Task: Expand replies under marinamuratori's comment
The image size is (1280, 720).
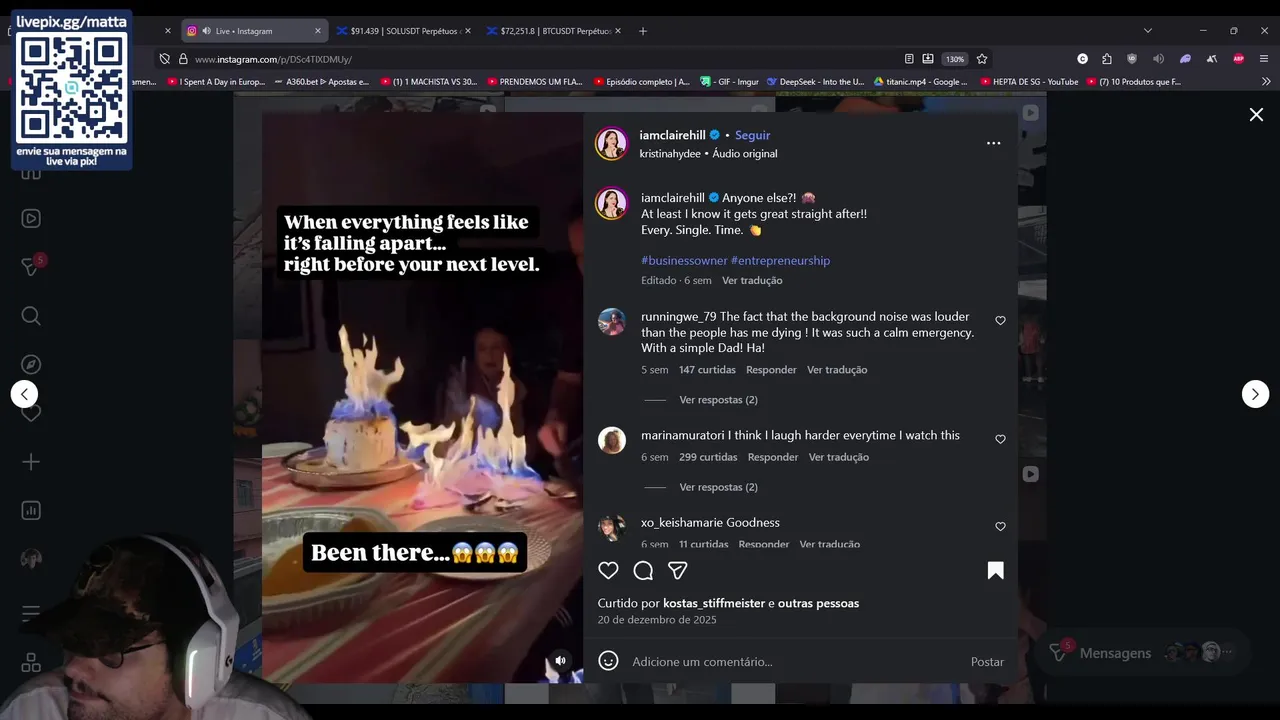Action: [718, 487]
